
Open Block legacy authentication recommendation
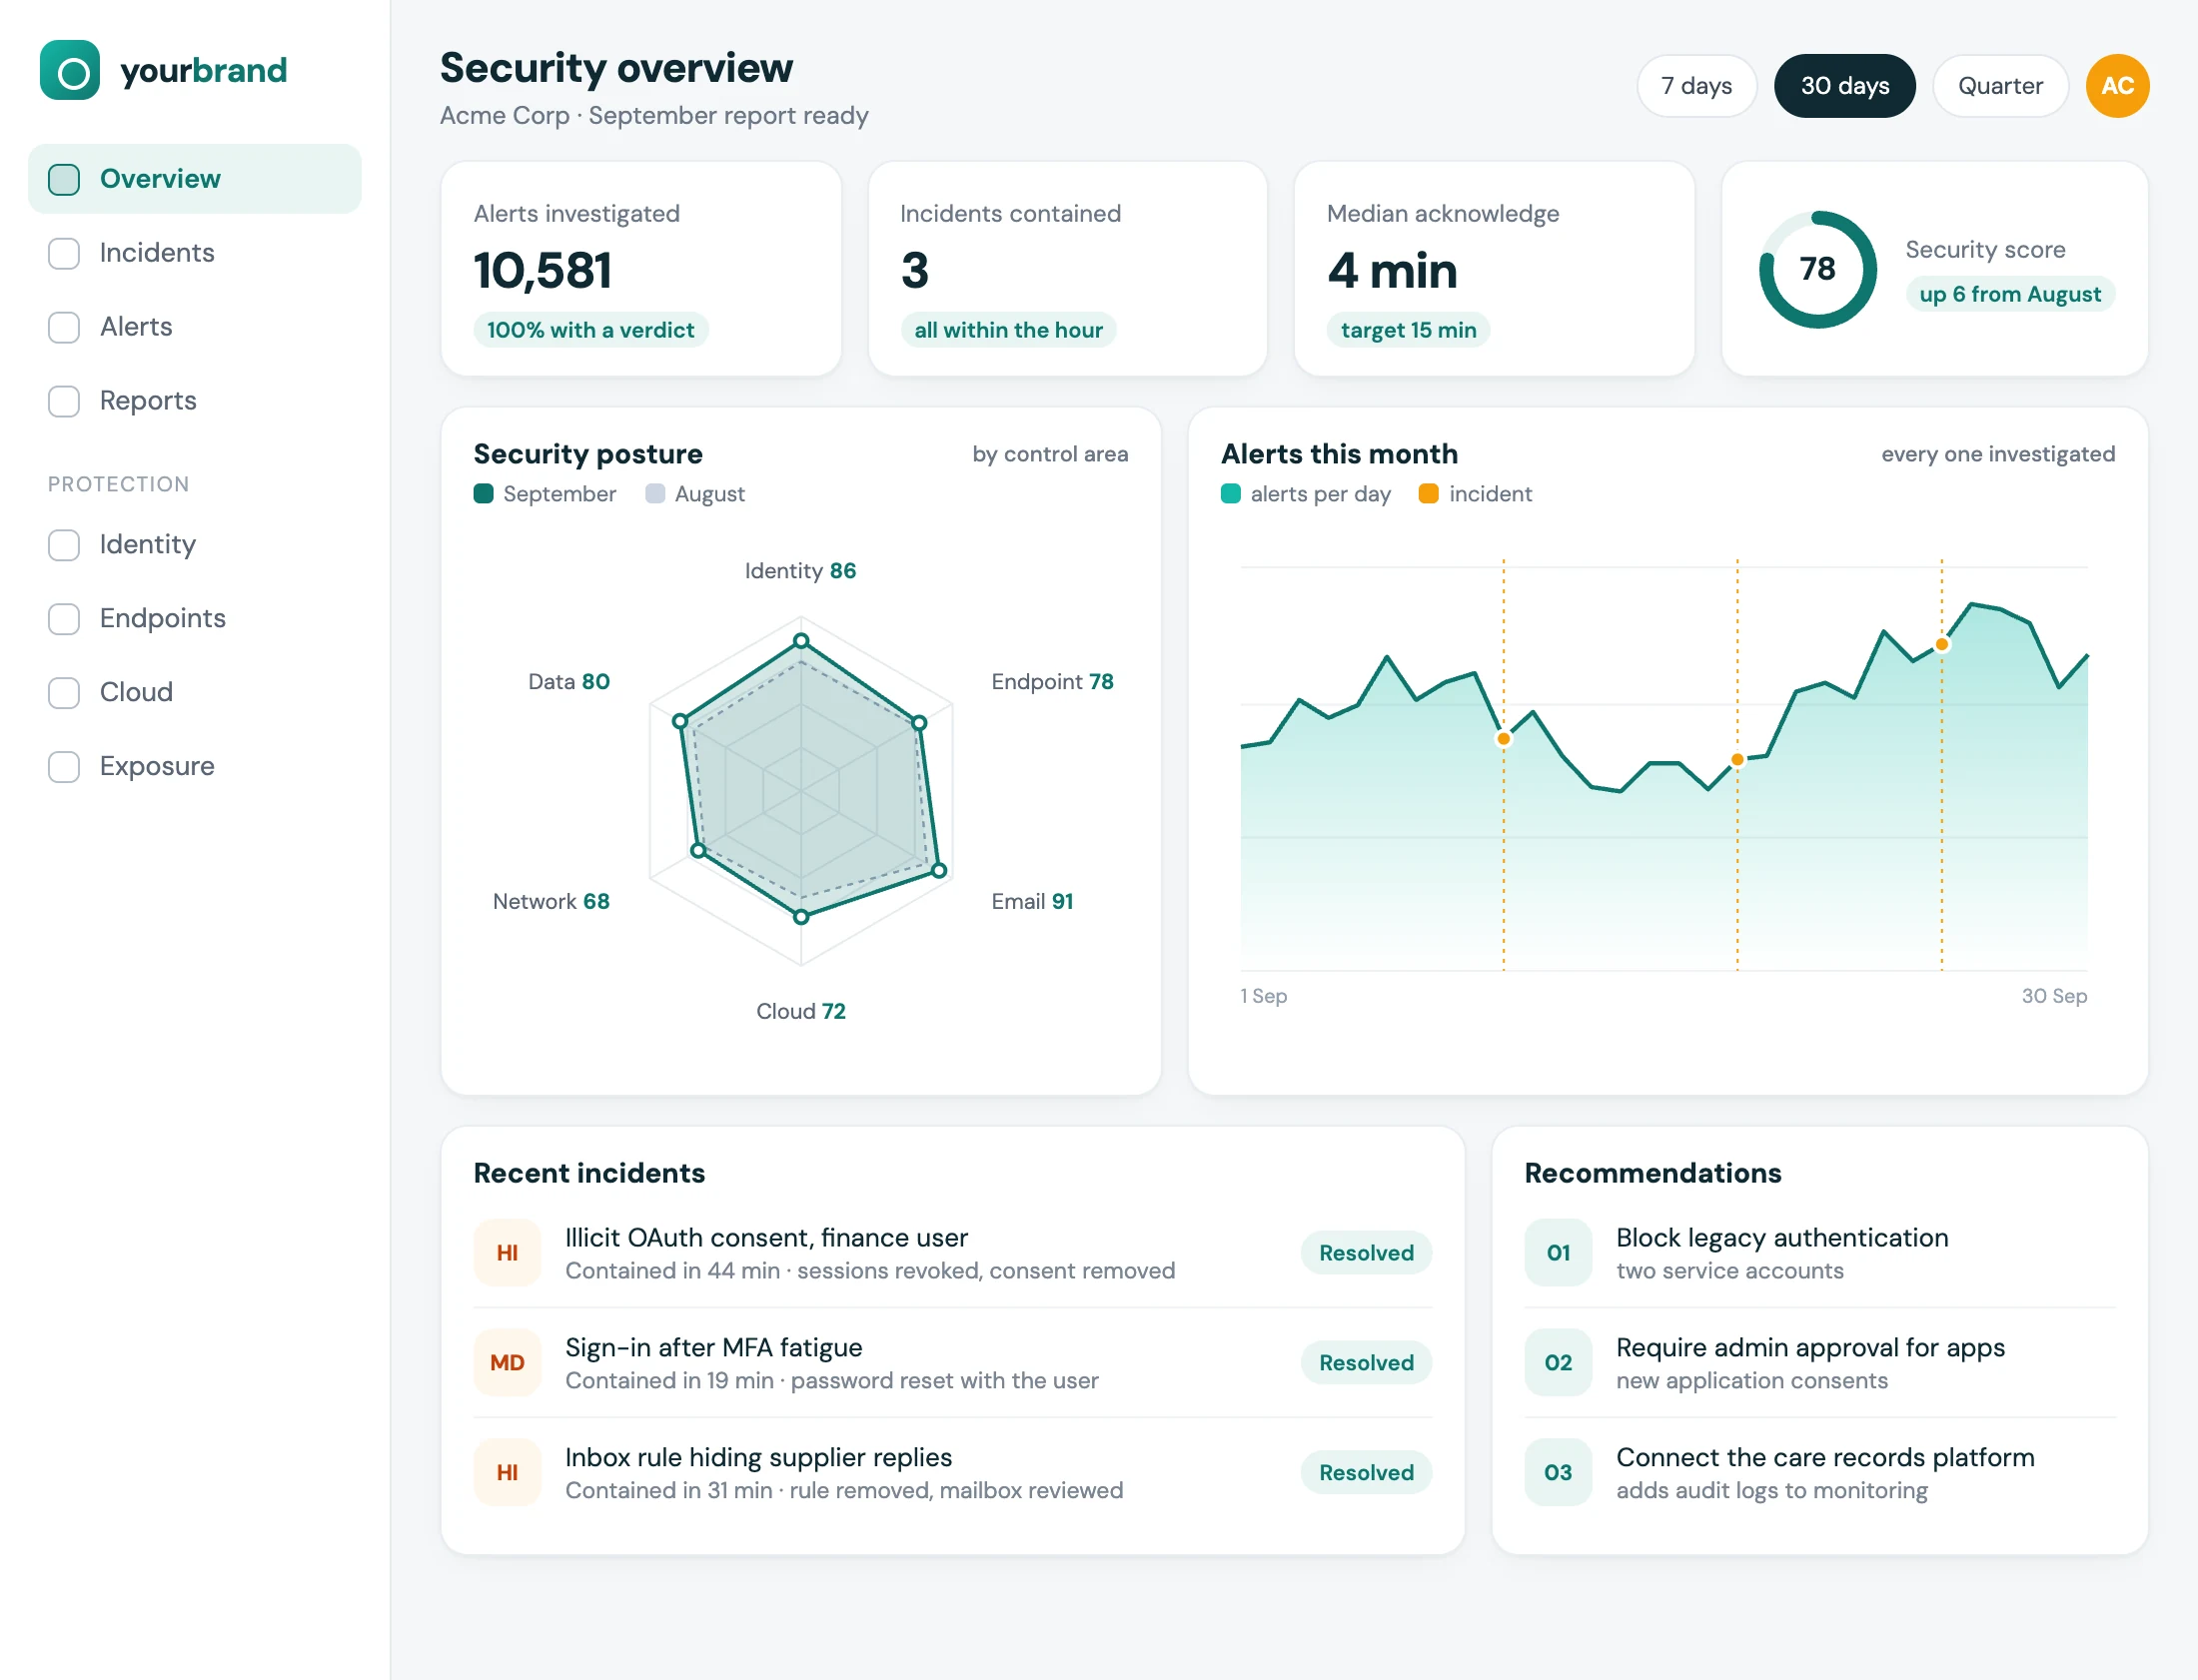(1819, 1253)
